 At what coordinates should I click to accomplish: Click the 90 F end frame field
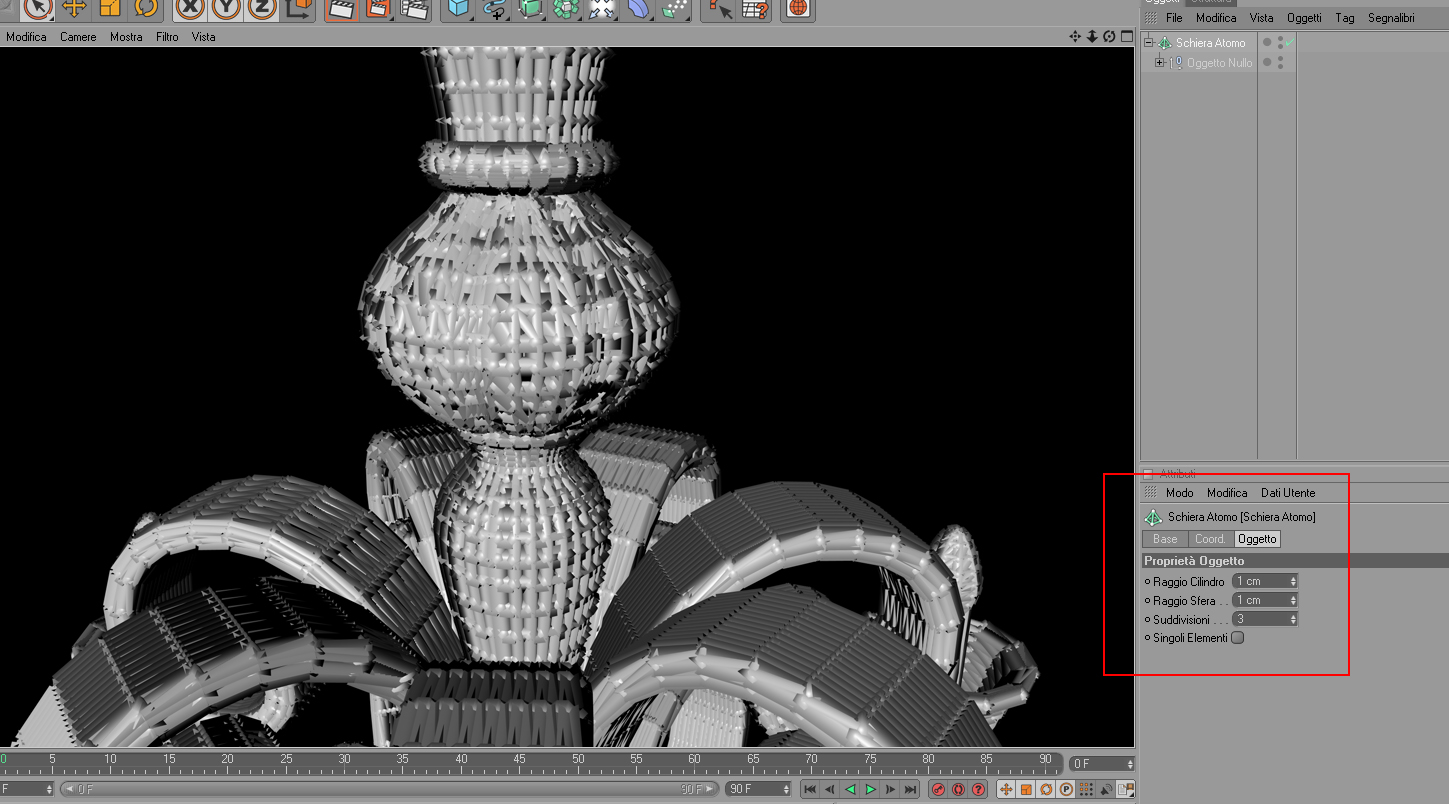758,789
